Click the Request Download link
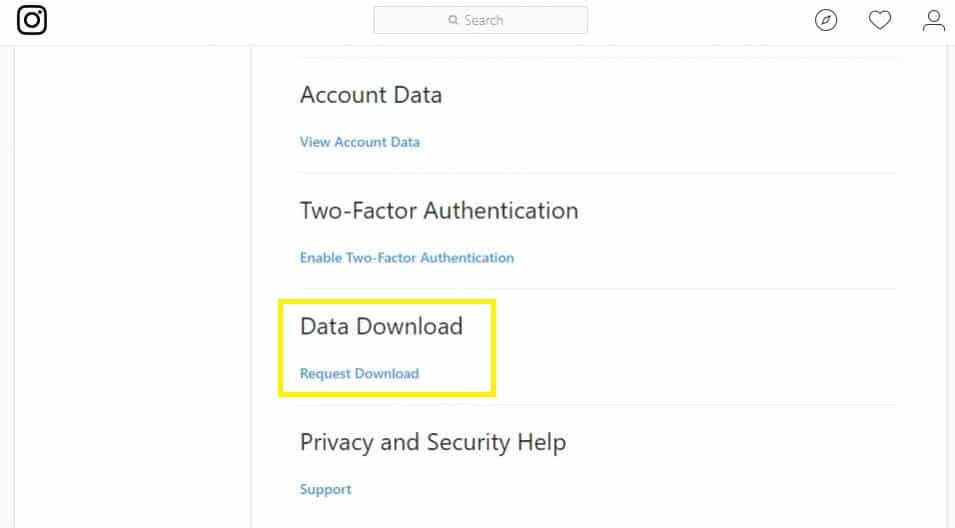This screenshot has height=528, width=955. point(359,373)
